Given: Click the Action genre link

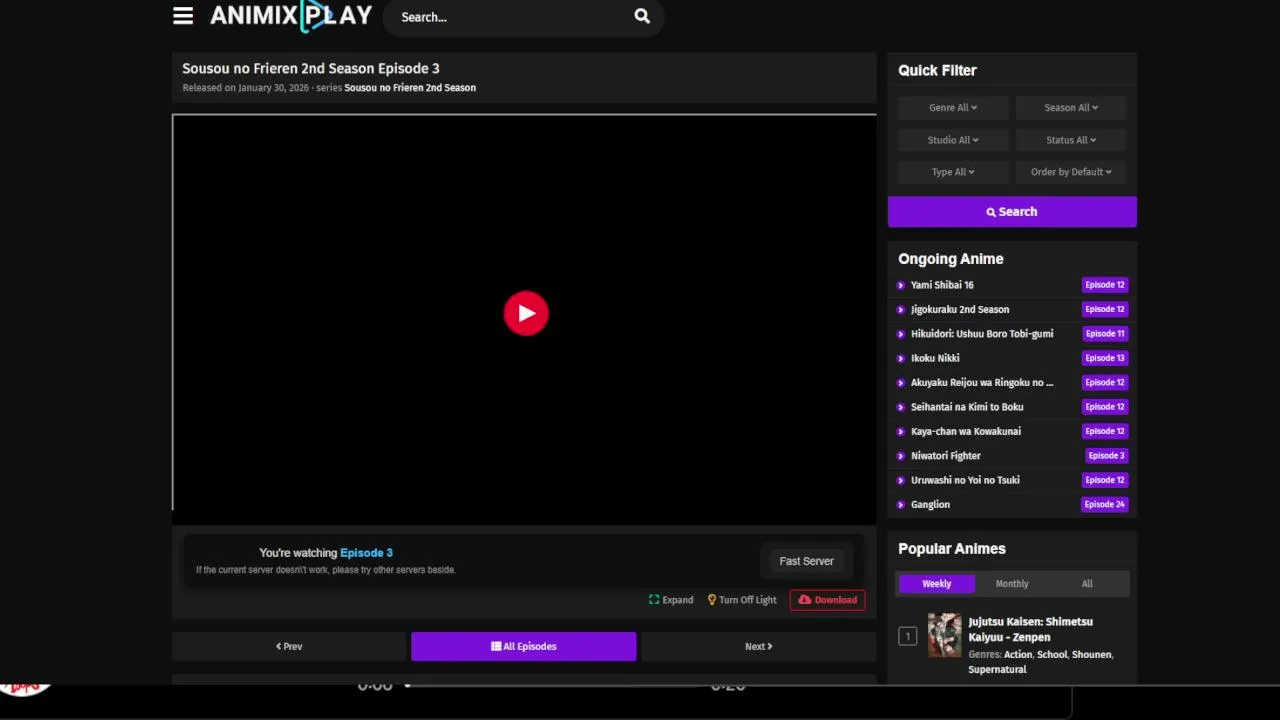Looking at the screenshot, I should 1017,655.
